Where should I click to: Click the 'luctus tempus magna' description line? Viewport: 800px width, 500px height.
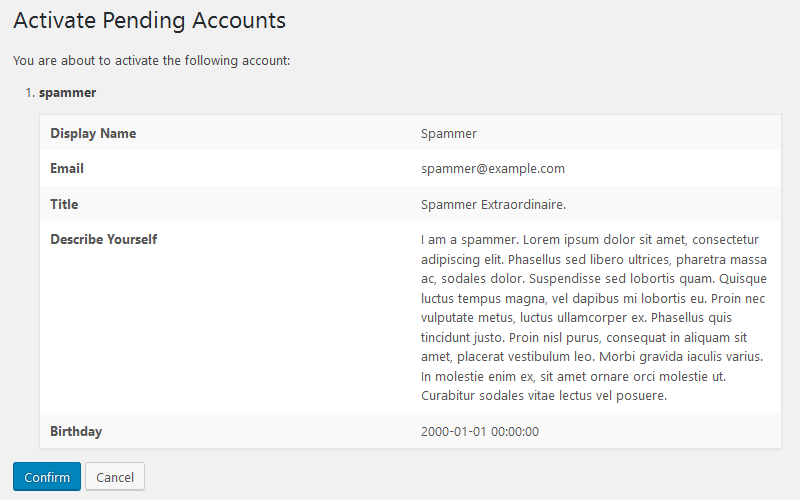[593, 298]
